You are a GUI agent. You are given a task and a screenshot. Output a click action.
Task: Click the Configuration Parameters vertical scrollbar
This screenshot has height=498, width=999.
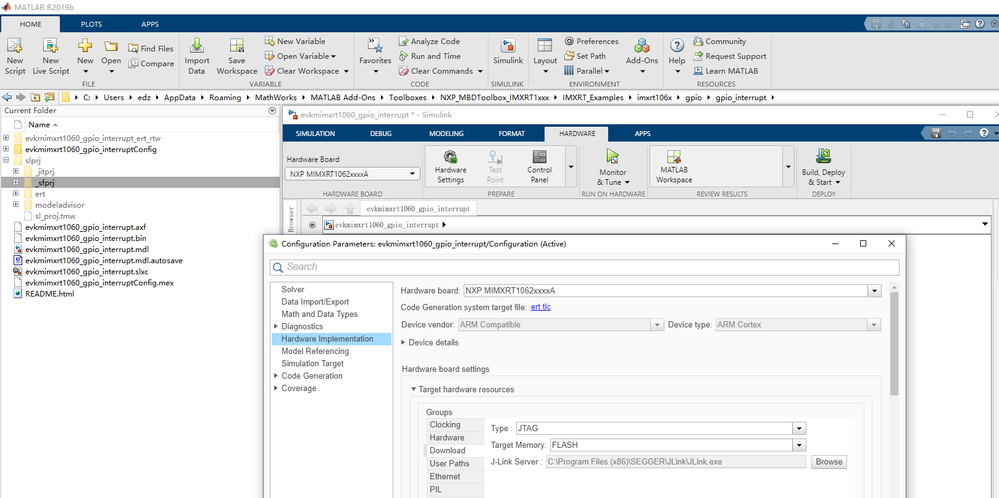(894, 344)
